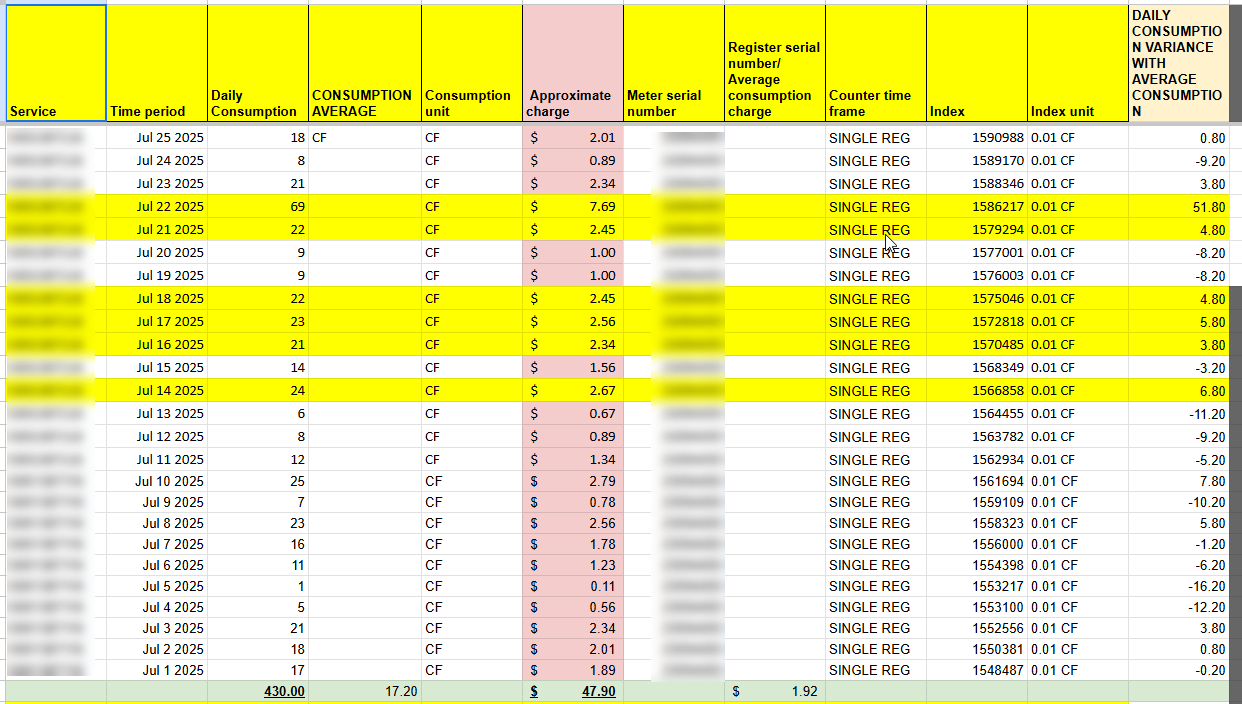The height and width of the screenshot is (704, 1242).
Task: Click the Counter time frame header
Action: tap(876, 63)
